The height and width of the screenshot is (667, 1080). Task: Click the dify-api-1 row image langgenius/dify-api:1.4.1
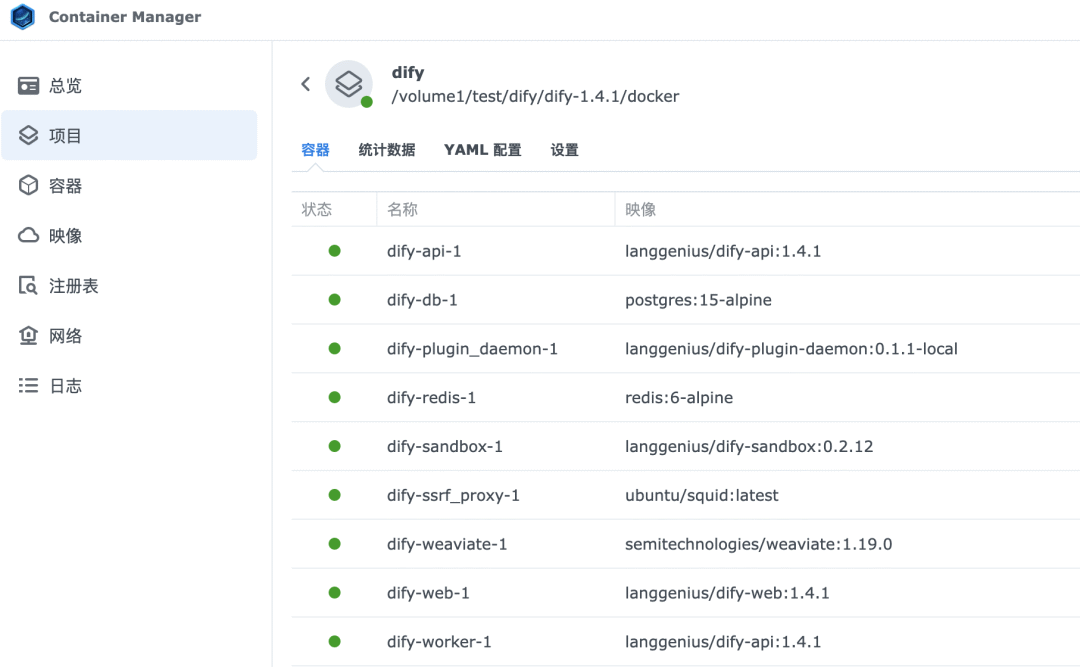point(723,251)
